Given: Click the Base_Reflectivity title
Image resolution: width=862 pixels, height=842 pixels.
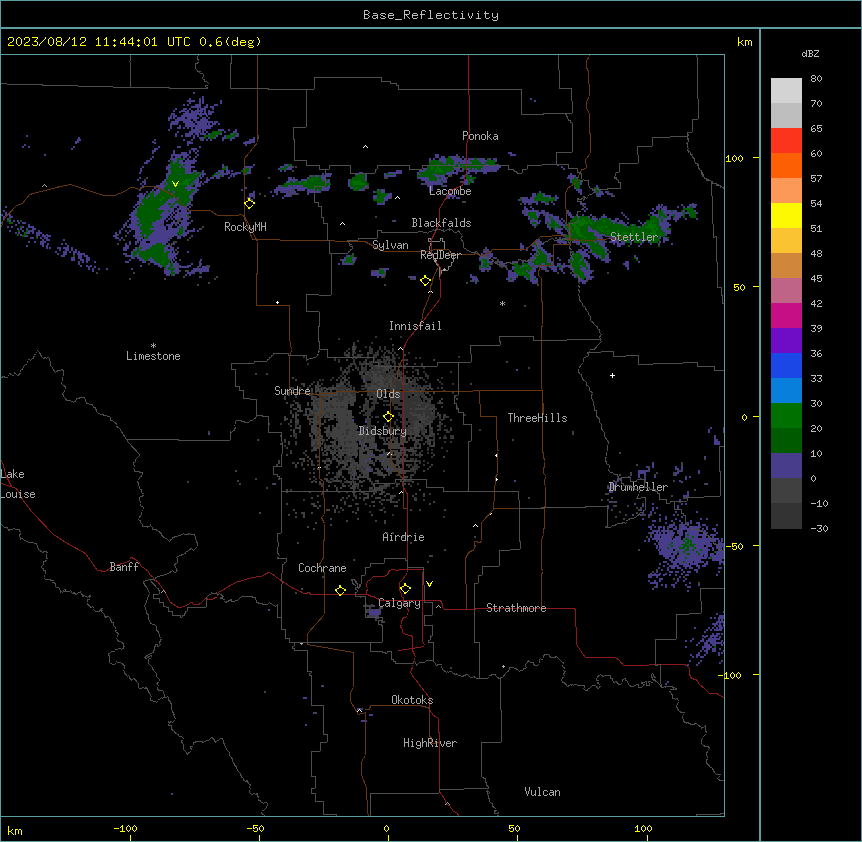Looking at the screenshot, I should pos(431,15).
